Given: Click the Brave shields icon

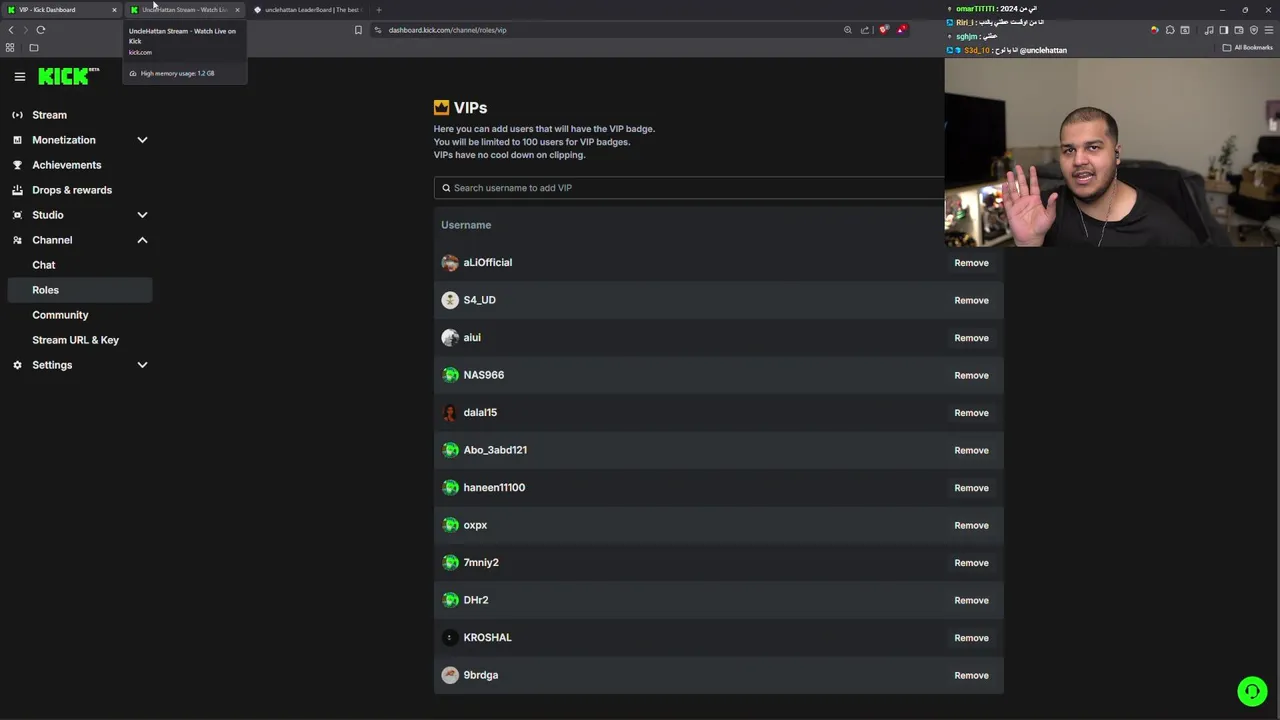Looking at the screenshot, I should [x=883, y=30].
